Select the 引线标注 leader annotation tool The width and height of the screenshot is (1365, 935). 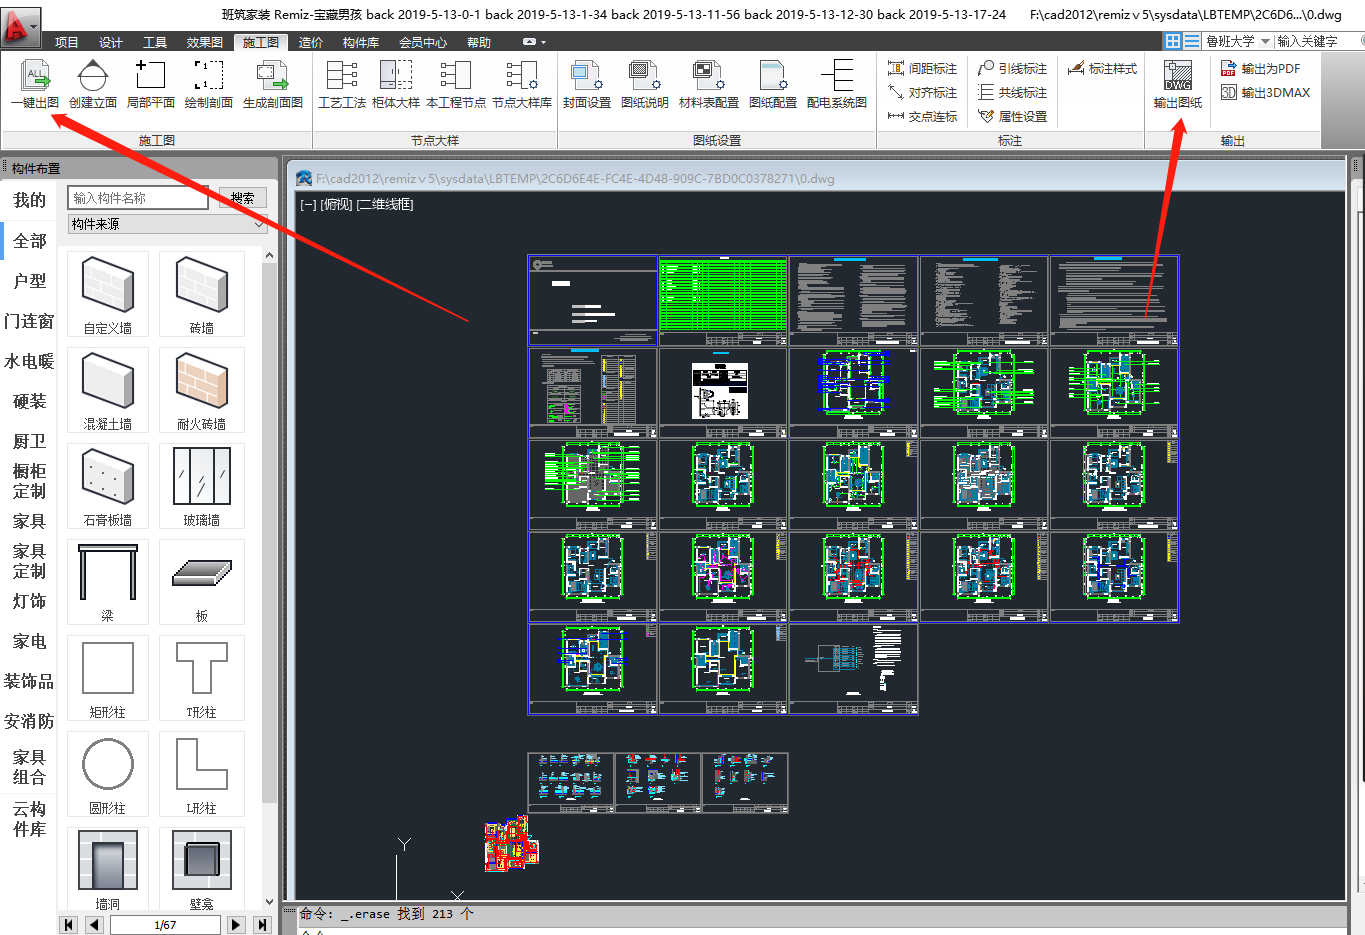click(1012, 69)
